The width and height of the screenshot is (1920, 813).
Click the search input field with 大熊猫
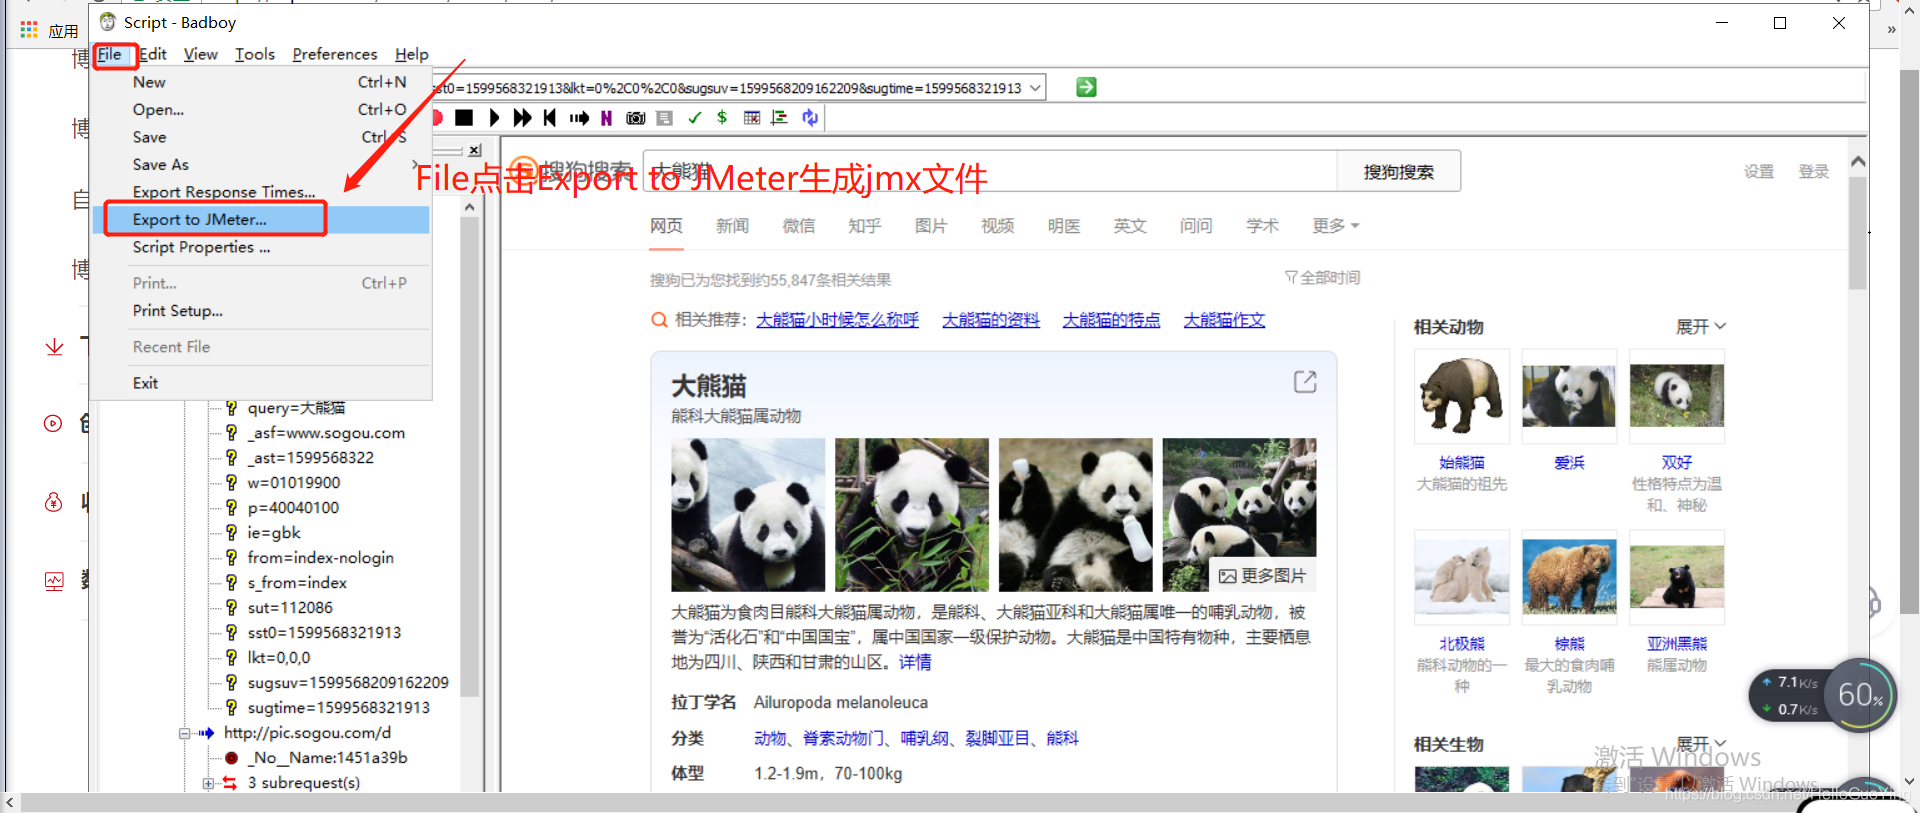click(990, 172)
